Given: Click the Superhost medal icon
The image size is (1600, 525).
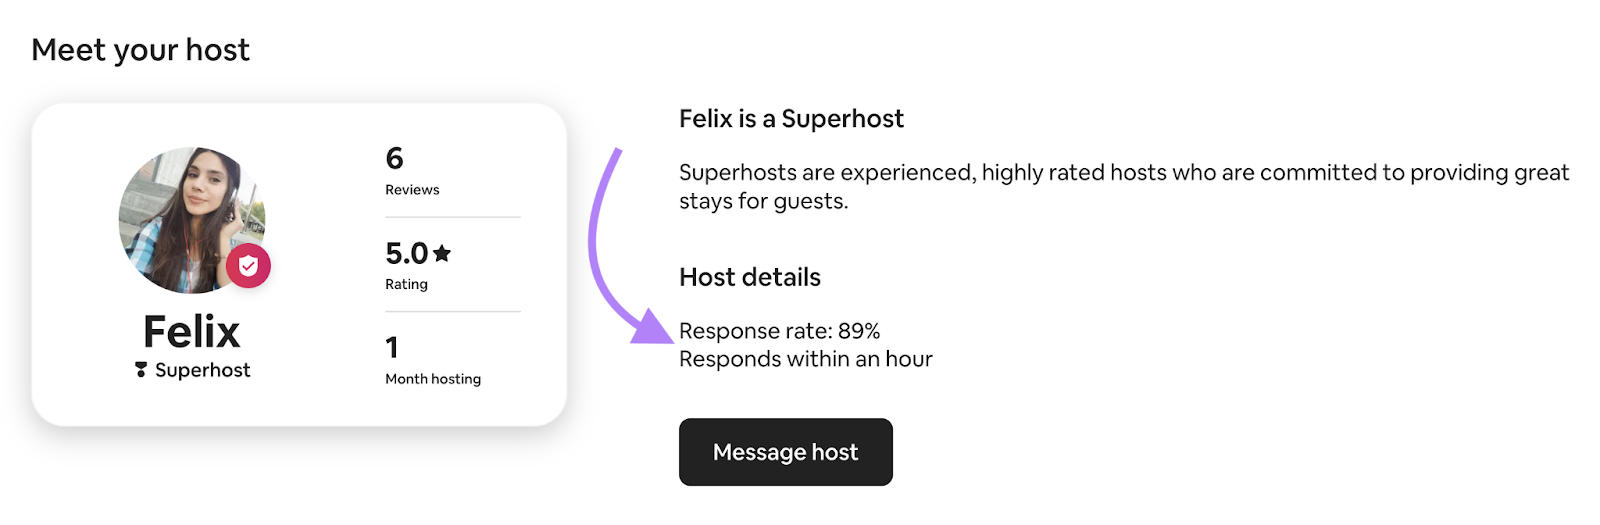Looking at the screenshot, I should pos(141,370).
